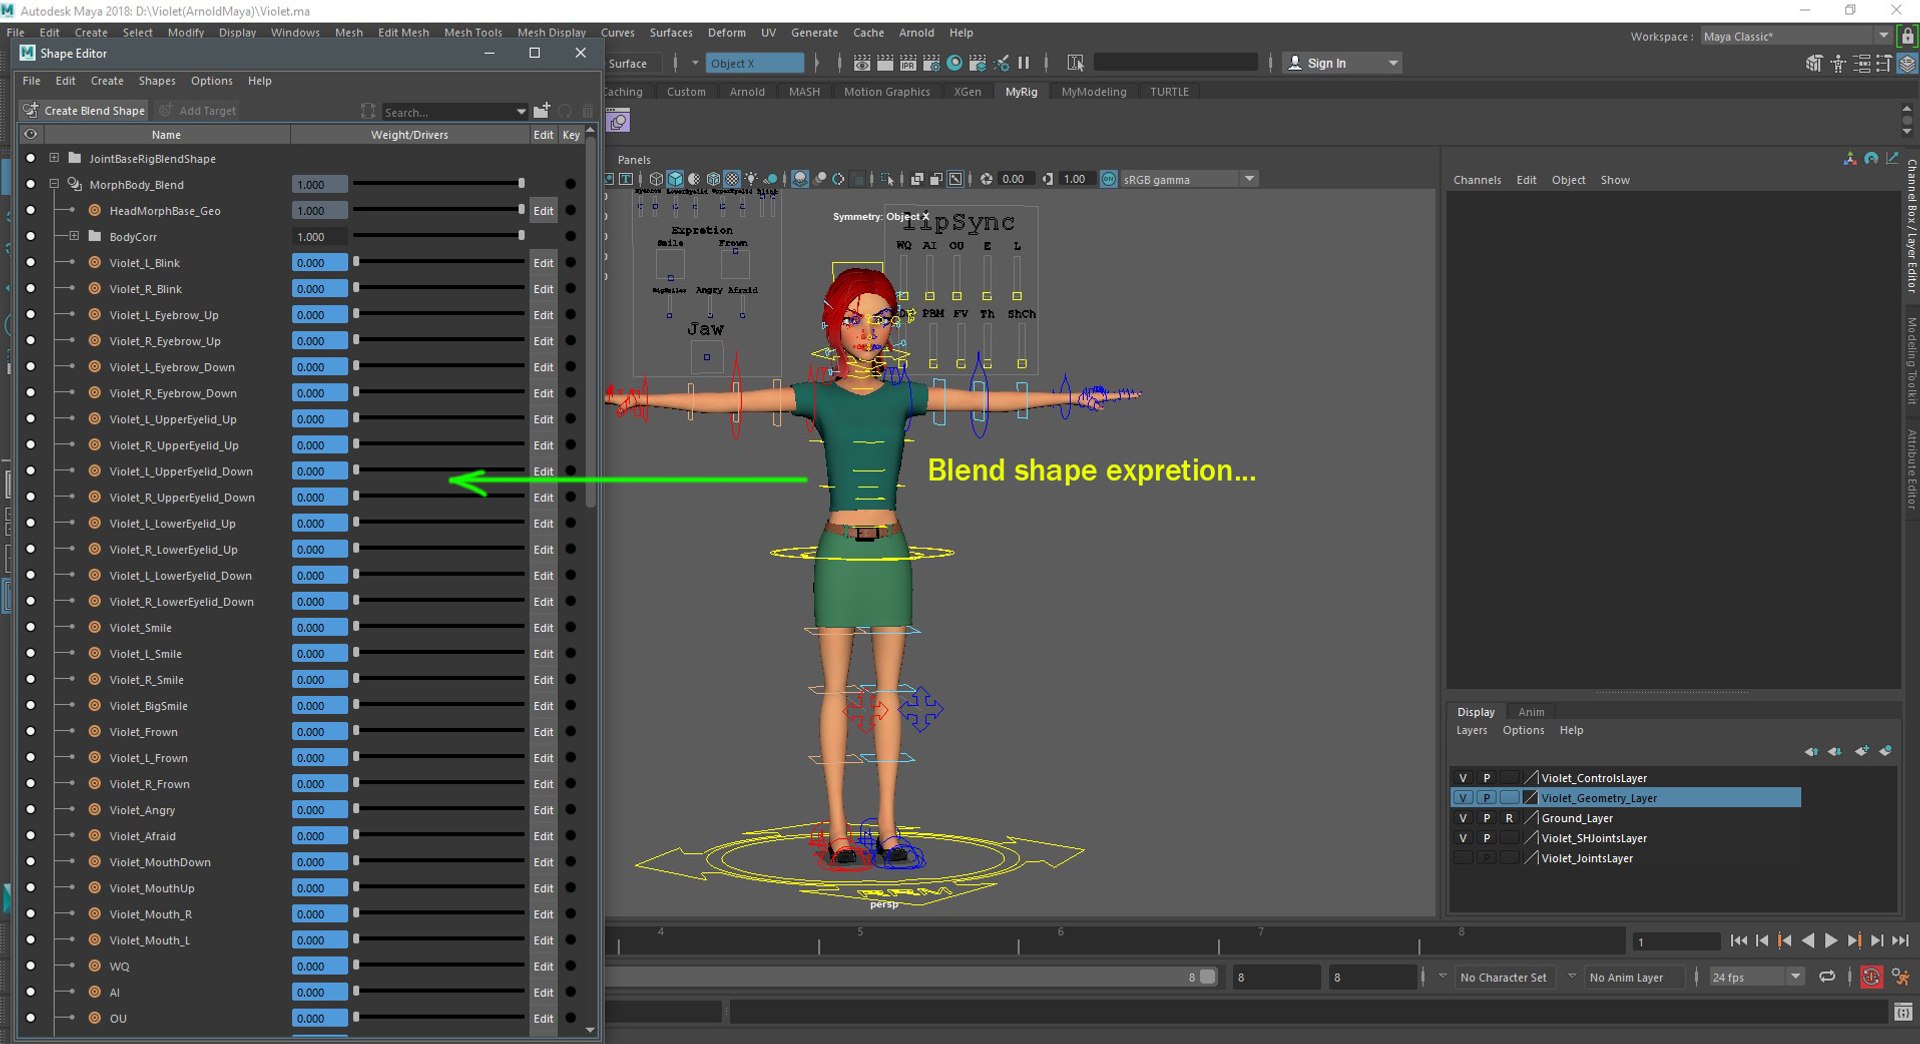Image resolution: width=1920 pixels, height=1044 pixels.
Task: Toggle textured display checker icon
Action: point(732,179)
